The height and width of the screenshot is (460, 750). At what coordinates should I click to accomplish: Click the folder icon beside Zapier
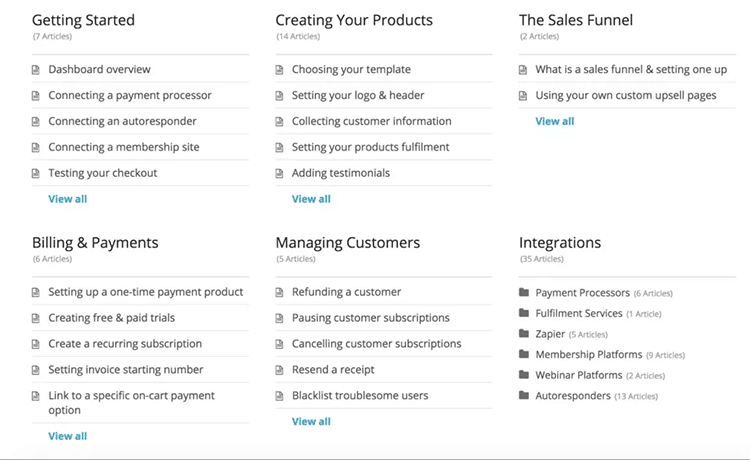pos(524,335)
